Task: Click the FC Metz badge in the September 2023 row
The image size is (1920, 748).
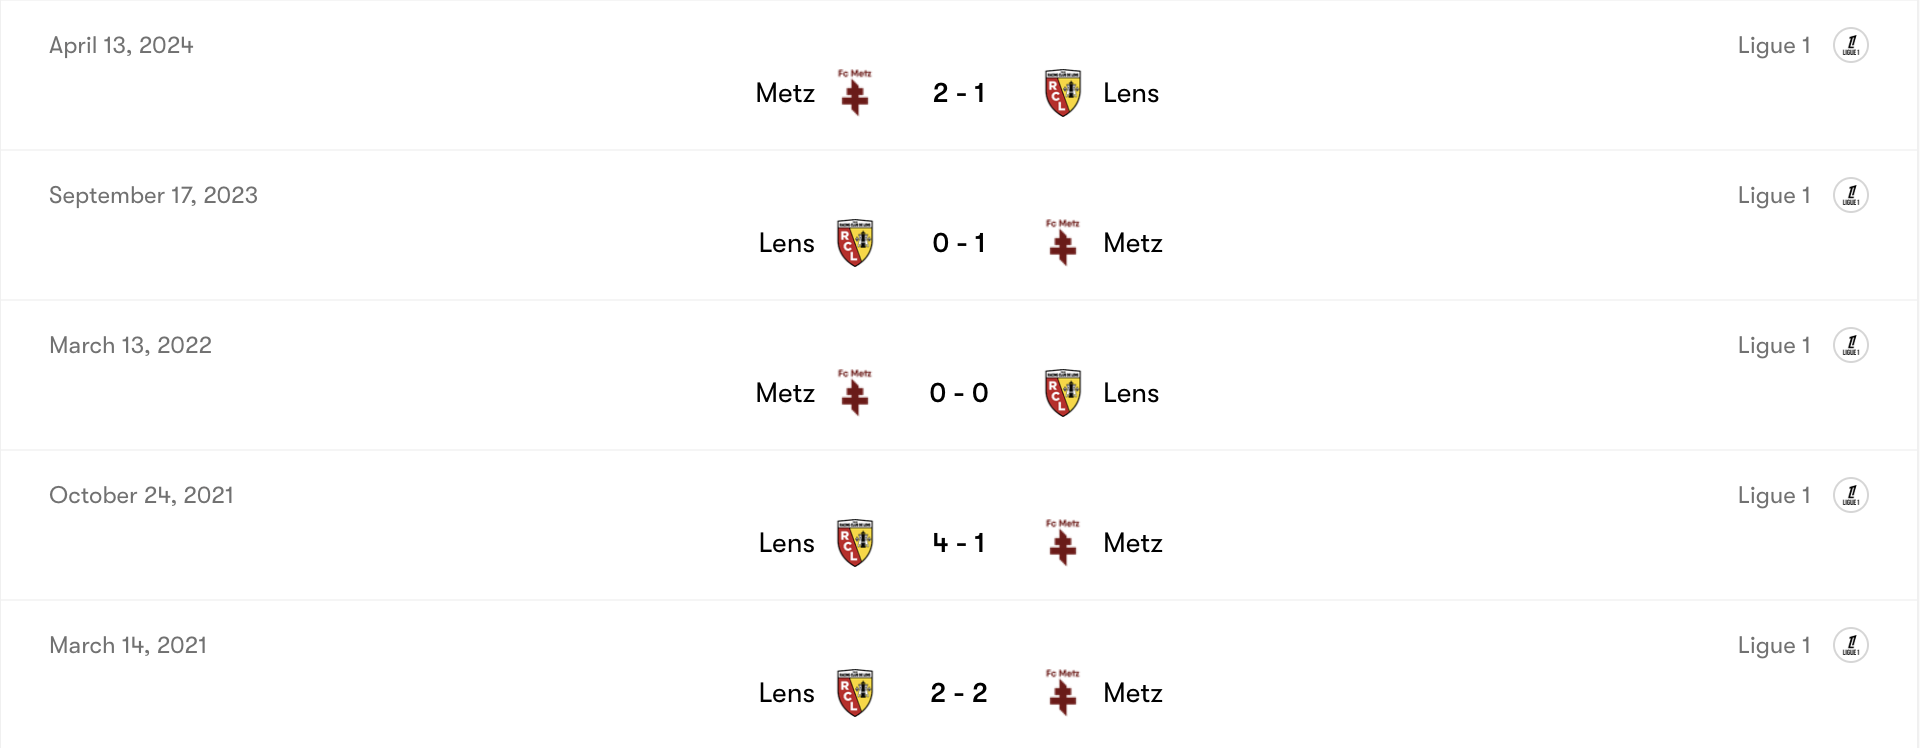Action: click(1062, 241)
